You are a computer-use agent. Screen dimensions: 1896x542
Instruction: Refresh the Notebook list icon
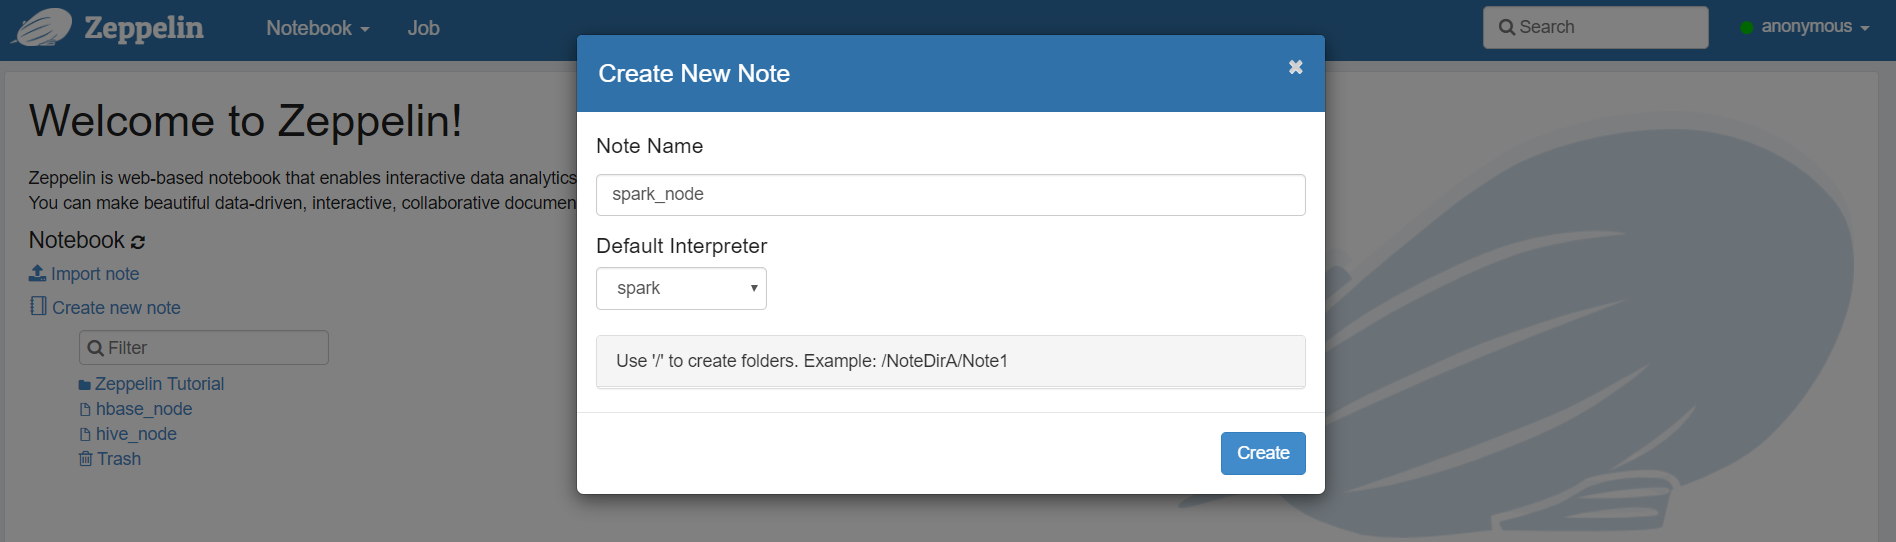pos(138,241)
